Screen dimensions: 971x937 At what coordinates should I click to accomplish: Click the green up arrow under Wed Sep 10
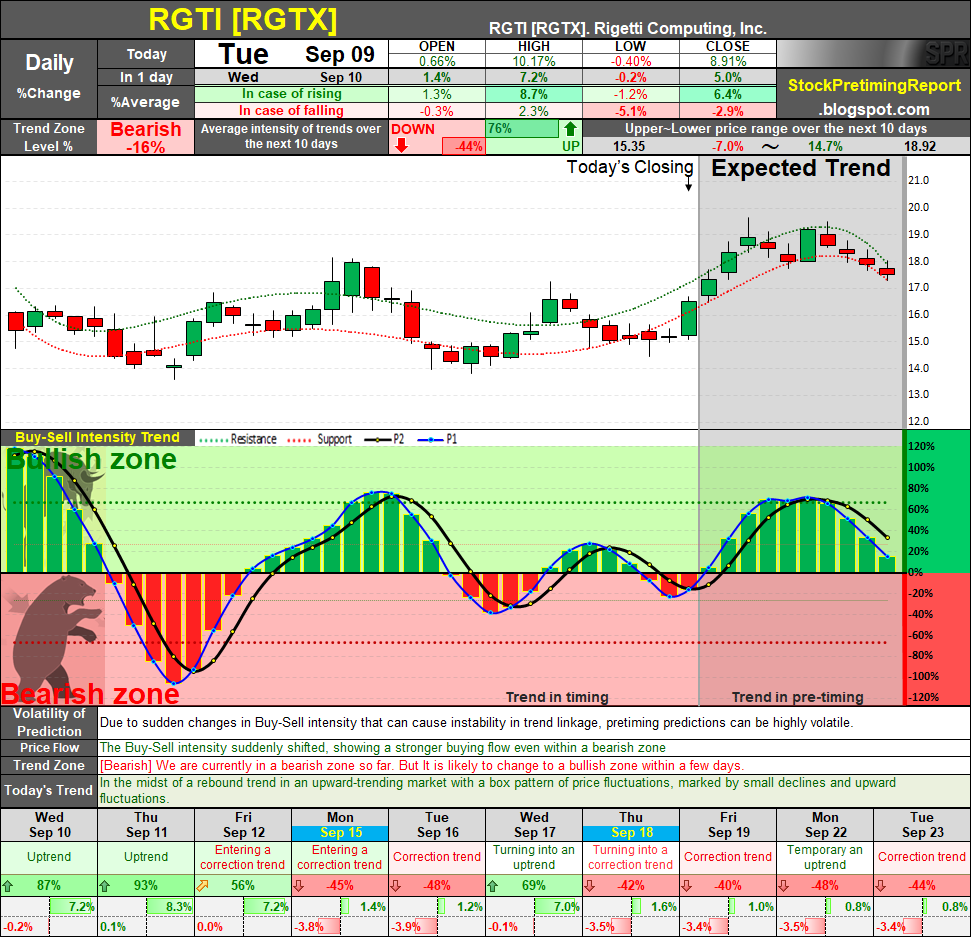[8, 886]
